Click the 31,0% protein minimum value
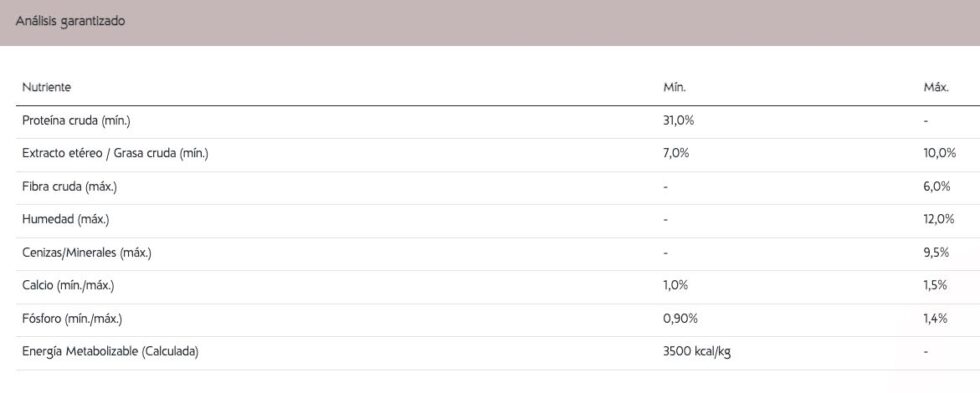The height and width of the screenshot is (393, 980). pyautogui.click(x=678, y=121)
